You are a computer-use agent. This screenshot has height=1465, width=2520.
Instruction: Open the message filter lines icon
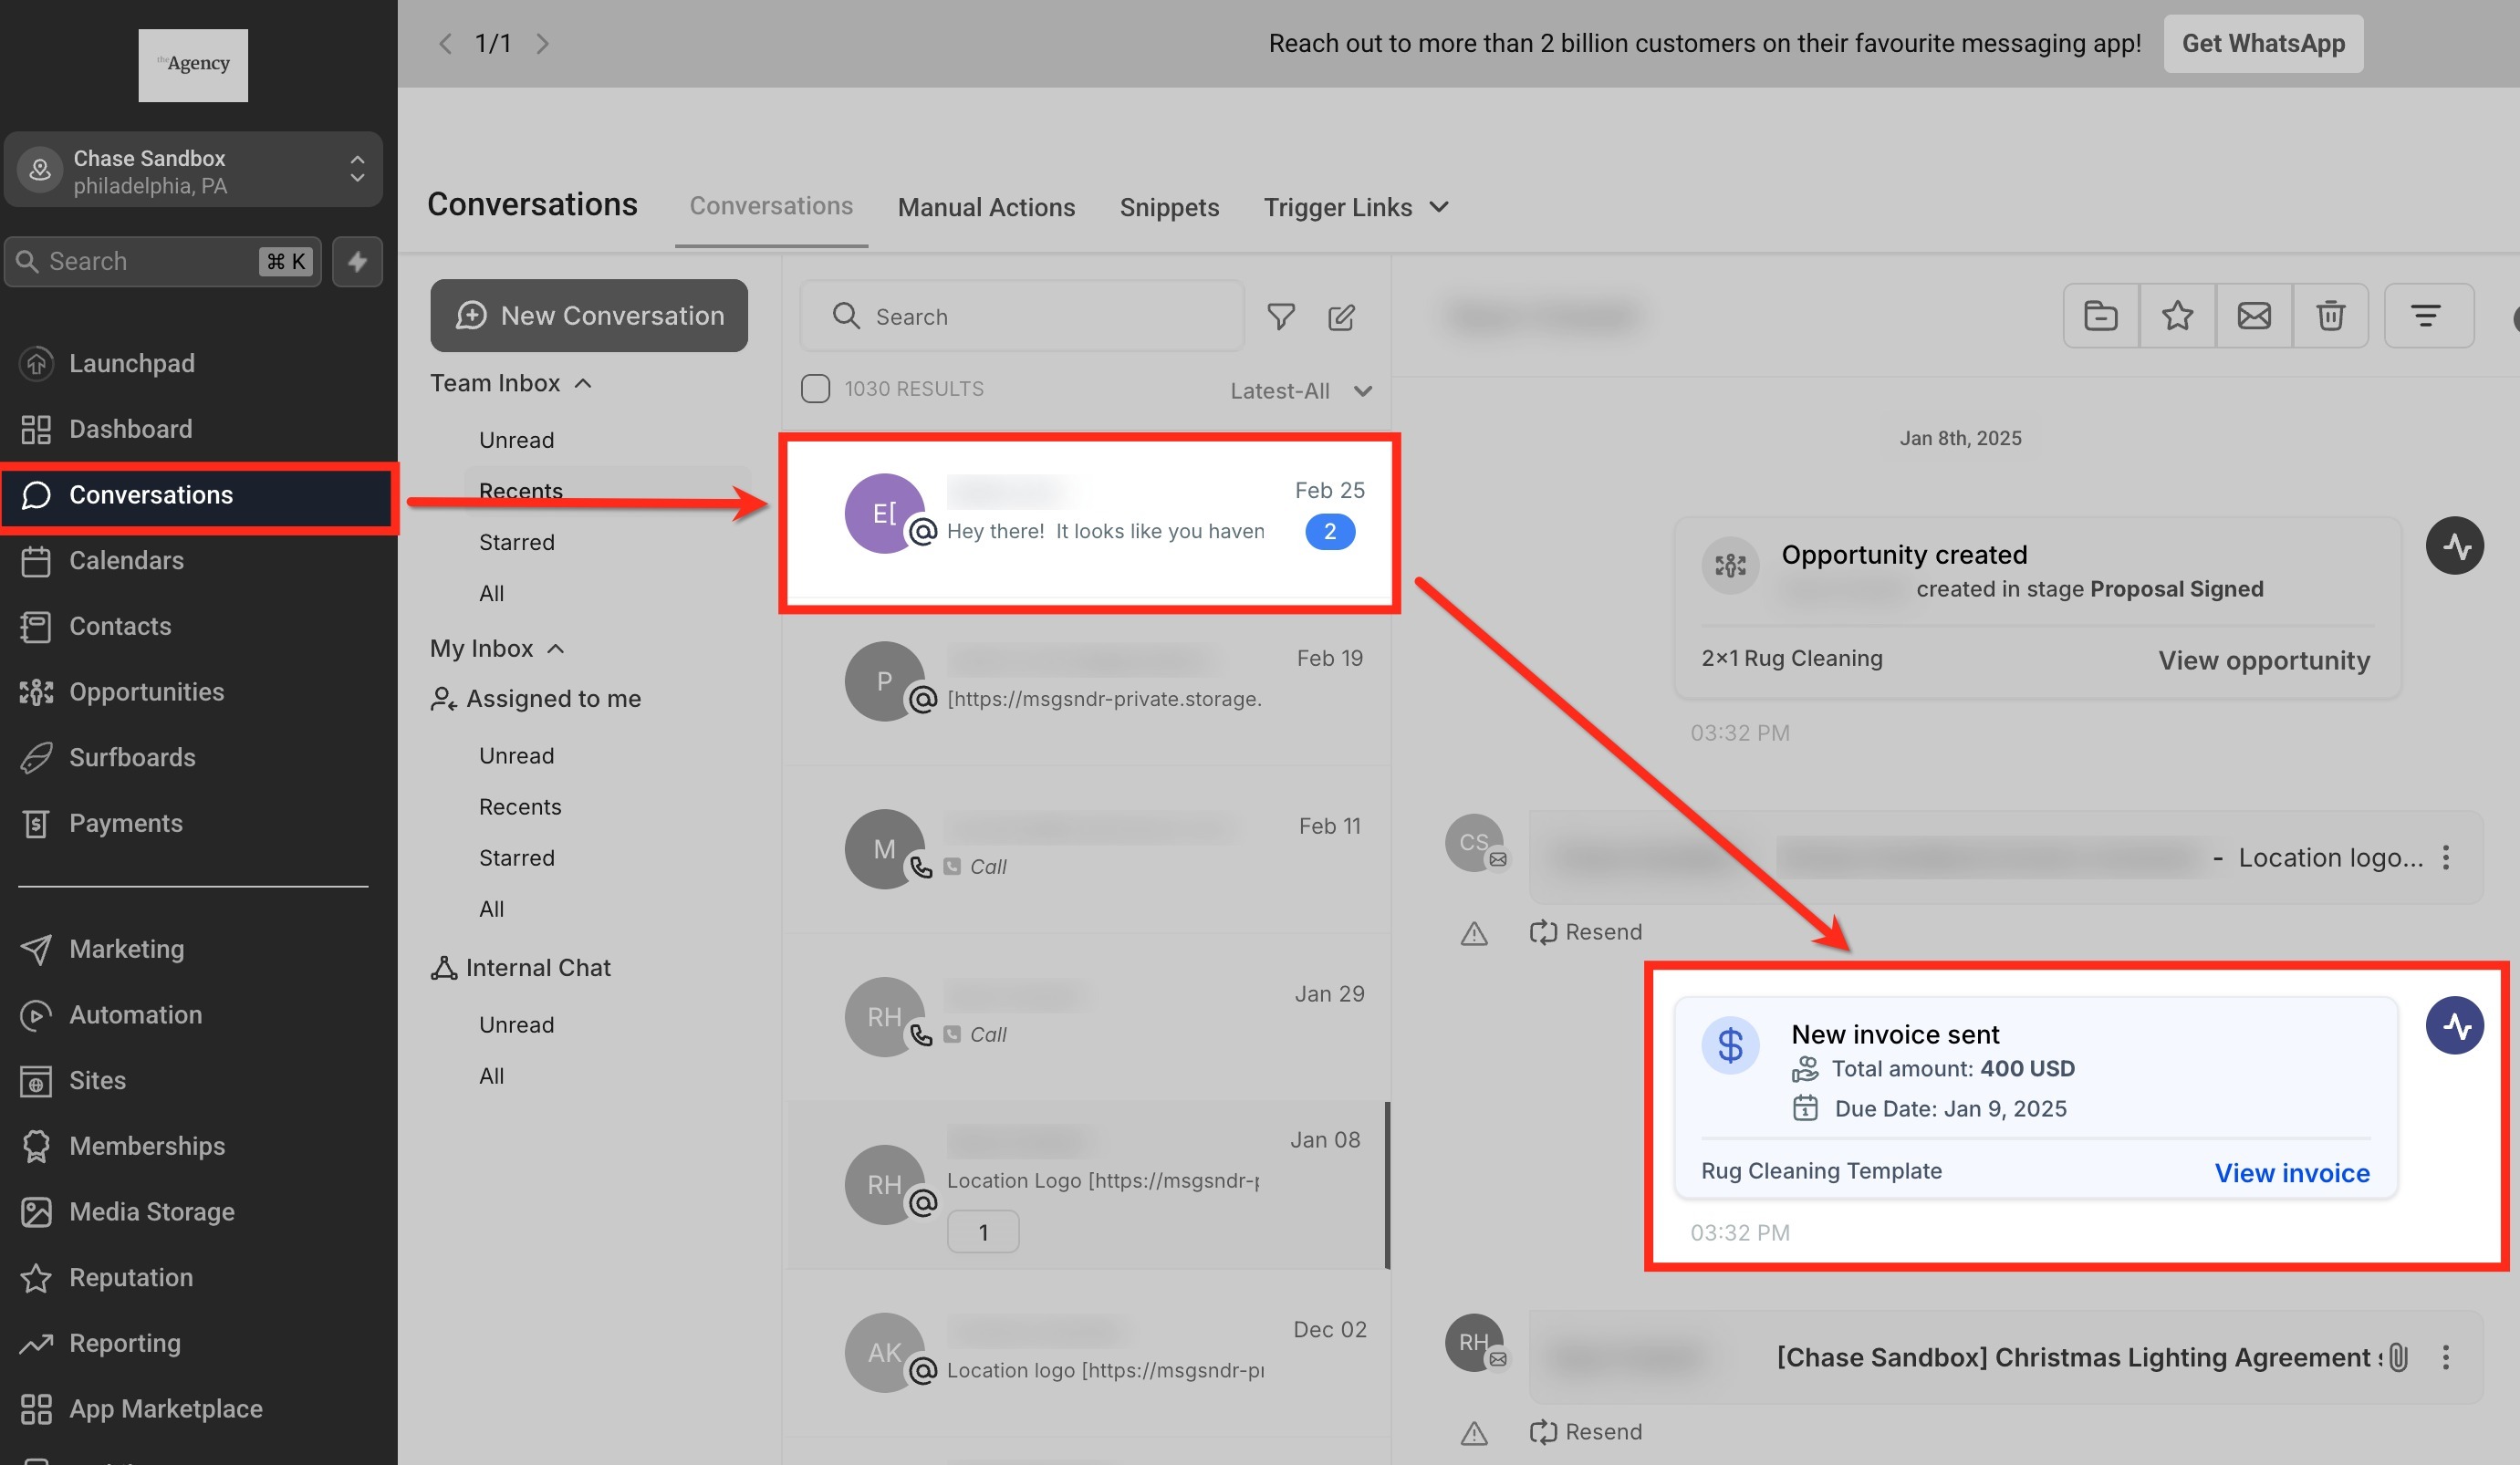coord(2426,316)
